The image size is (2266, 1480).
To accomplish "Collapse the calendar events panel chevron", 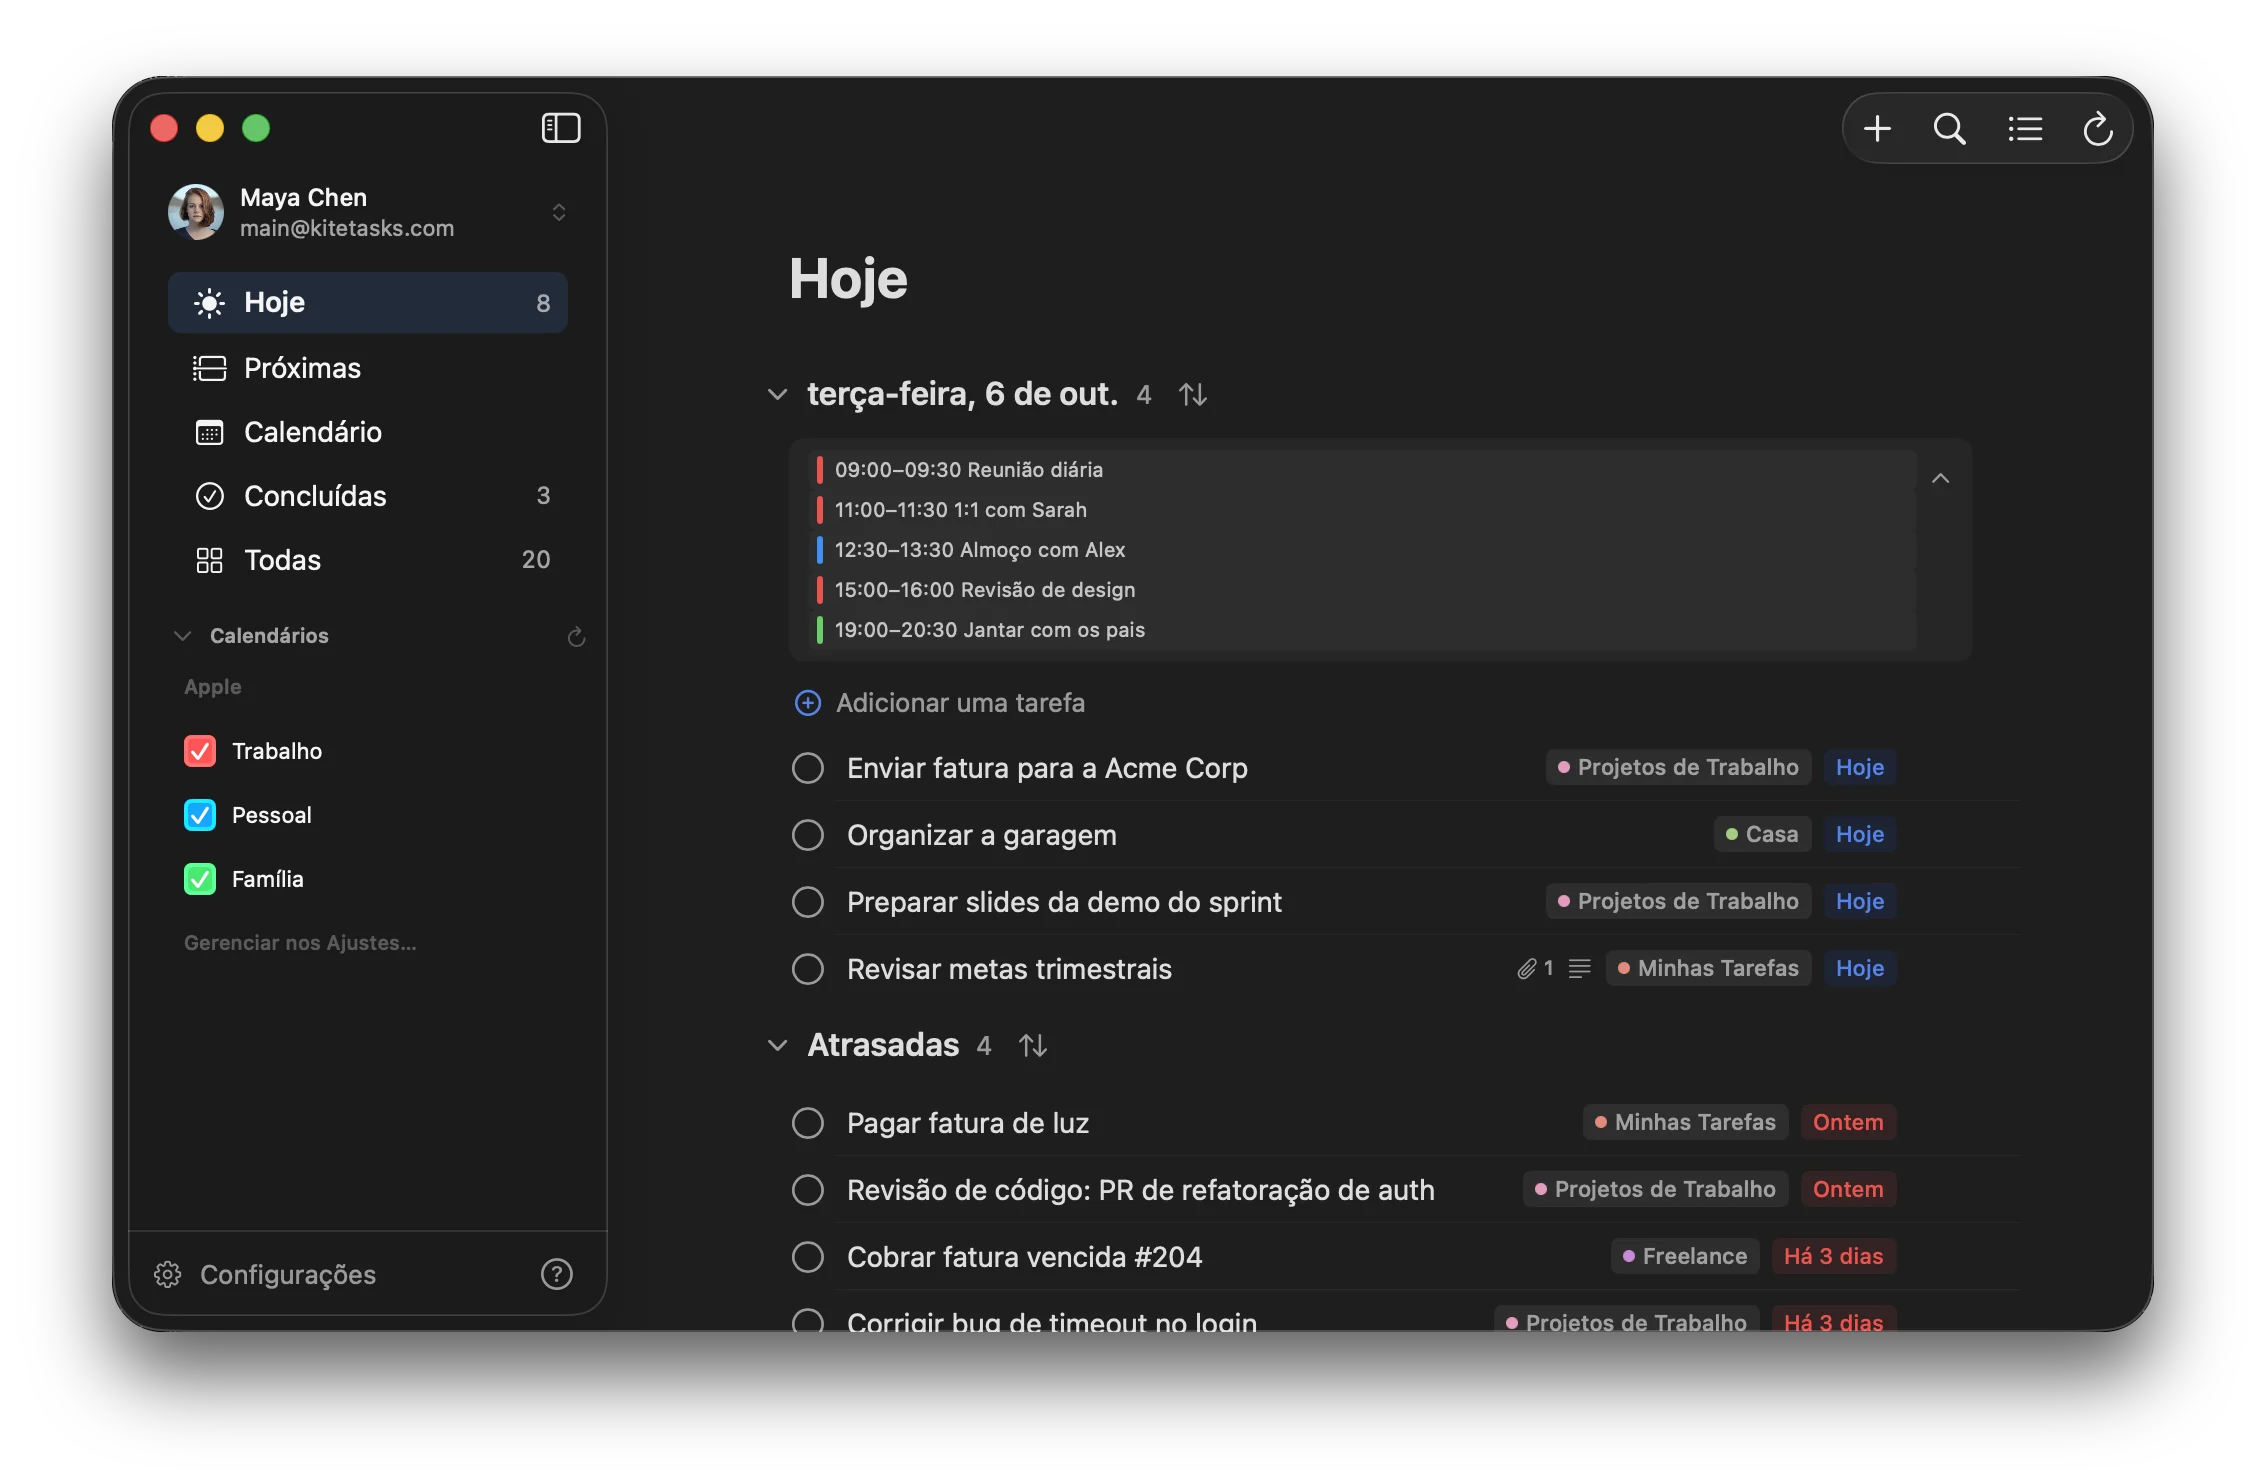I will pyautogui.click(x=1940, y=479).
